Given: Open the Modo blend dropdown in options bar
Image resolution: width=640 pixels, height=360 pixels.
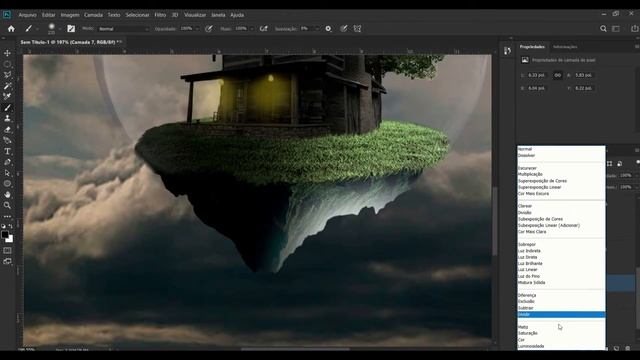Looking at the screenshot, I should pos(124,29).
